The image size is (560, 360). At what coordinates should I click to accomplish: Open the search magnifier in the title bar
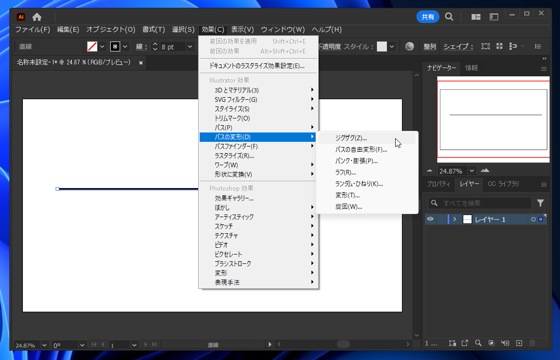(x=449, y=16)
